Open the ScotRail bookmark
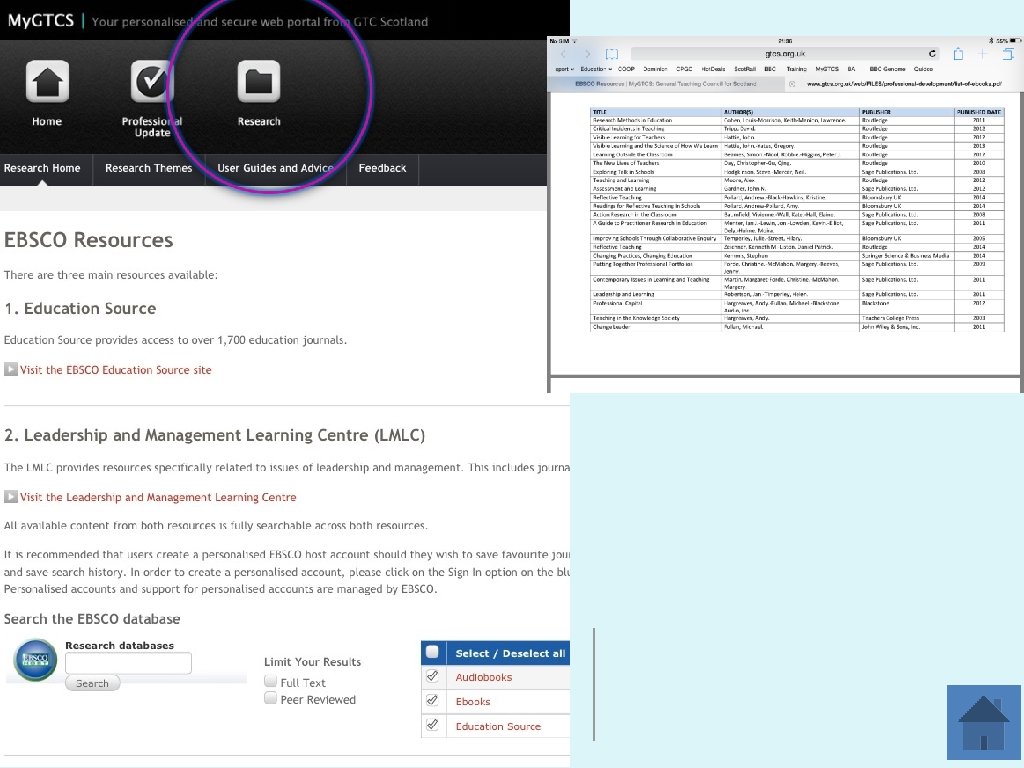1024x768 pixels. click(x=744, y=69)
